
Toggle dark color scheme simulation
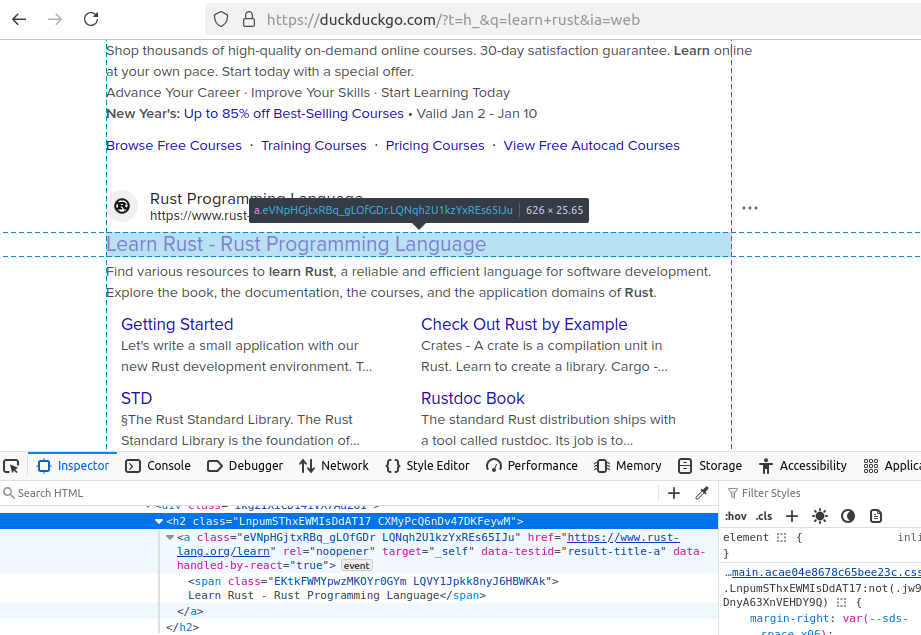click(x=848, y=516)
